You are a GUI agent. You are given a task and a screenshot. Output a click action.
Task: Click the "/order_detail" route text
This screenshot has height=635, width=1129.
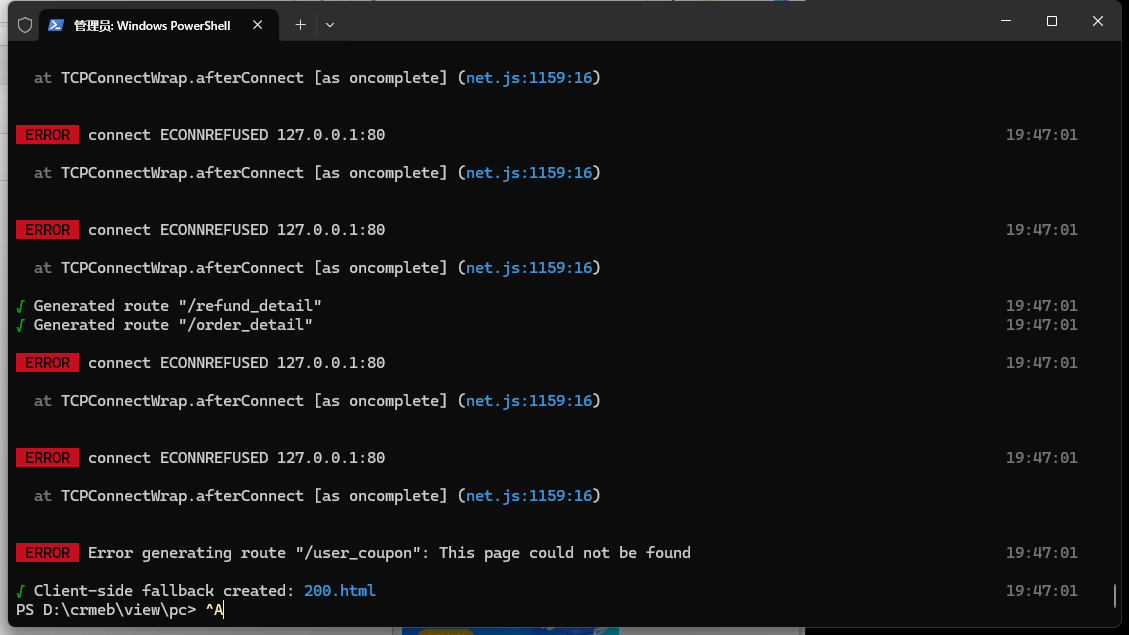pos(246,325)
